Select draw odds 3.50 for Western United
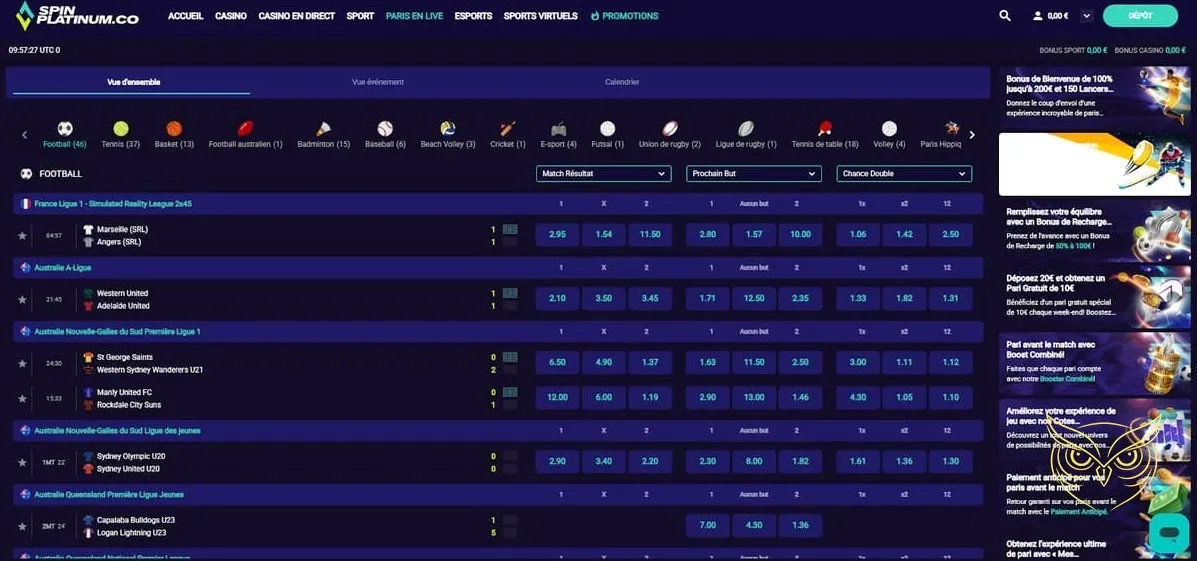Image resolution: width=1197 pixels, height=561 pixels. (x=604, y=298)
